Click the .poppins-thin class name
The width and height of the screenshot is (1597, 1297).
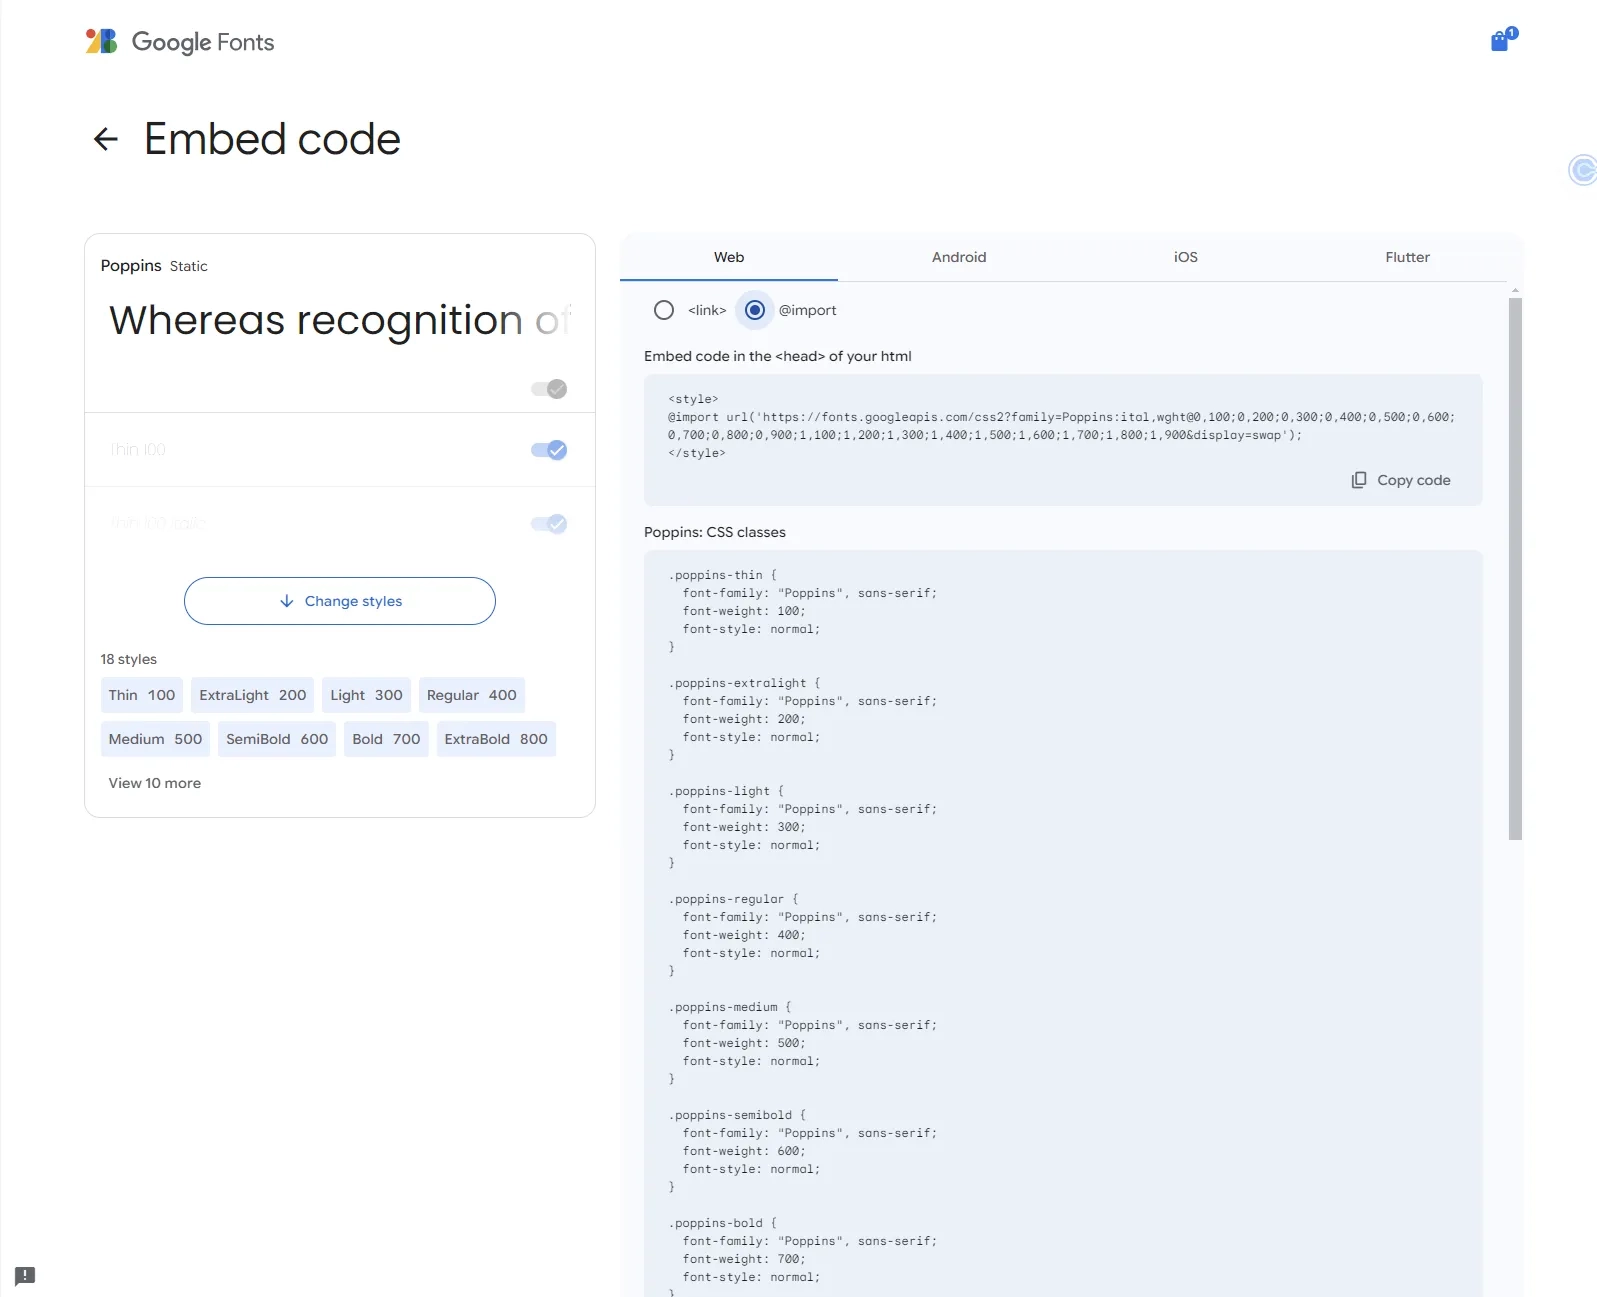(x=715, y=575)
